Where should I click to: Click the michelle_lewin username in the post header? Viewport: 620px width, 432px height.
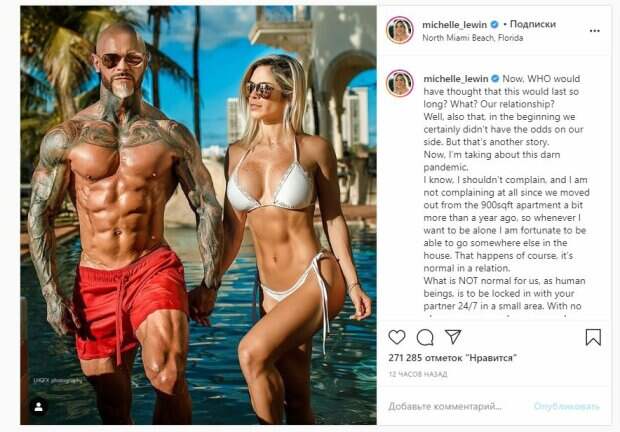tap(454, 25)
